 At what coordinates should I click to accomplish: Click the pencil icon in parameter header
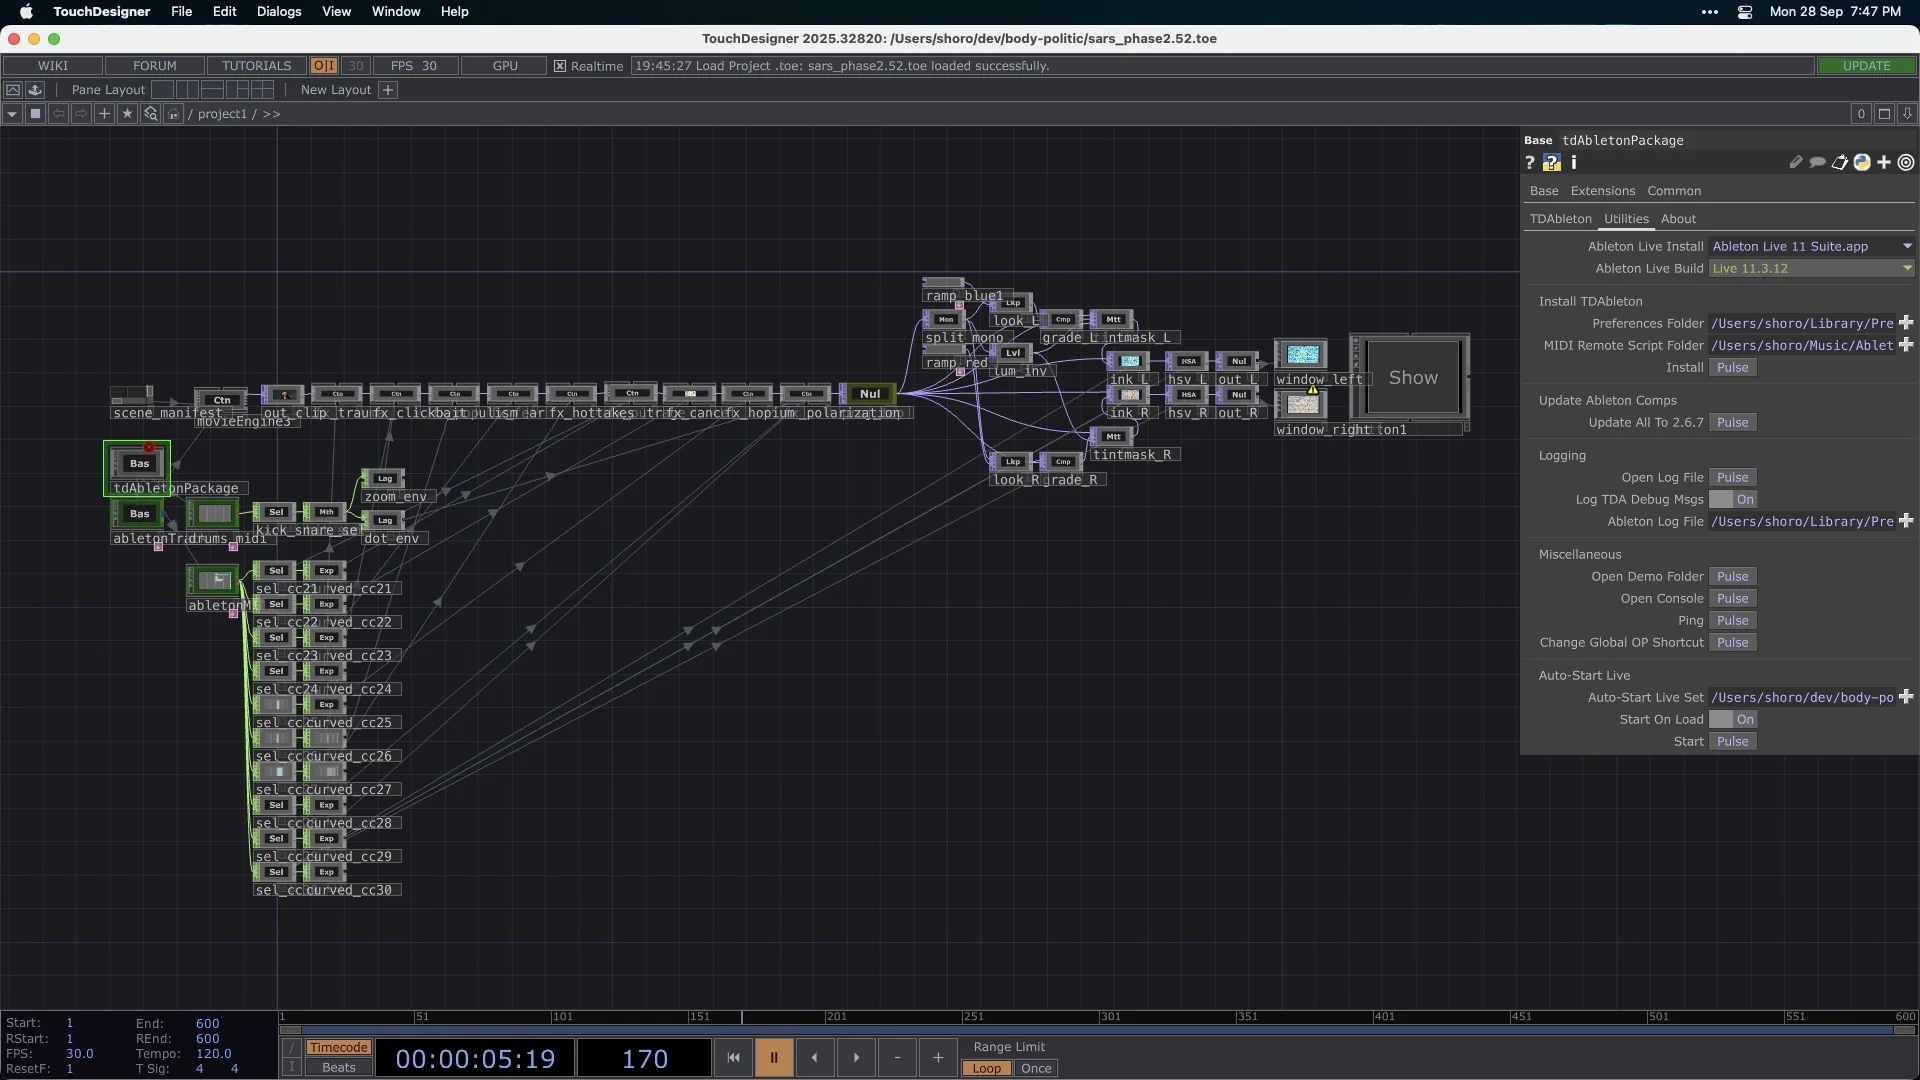(x=1795, y=162)
